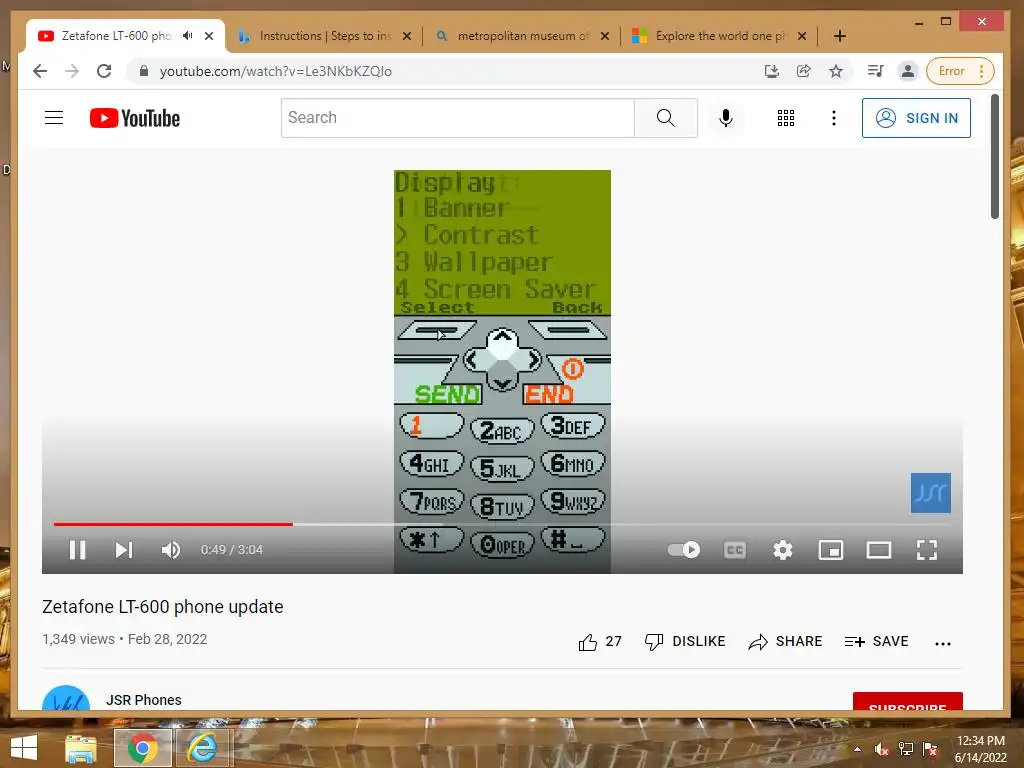Screen dimensions: 1024x768
Task: Like the video with thumbs up
Action: [x=600, y=642]
